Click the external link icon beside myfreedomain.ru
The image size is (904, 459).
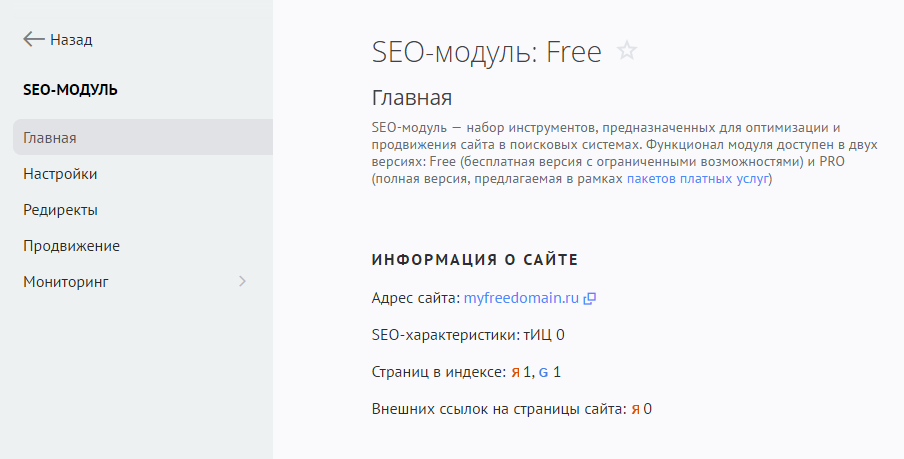590,298
